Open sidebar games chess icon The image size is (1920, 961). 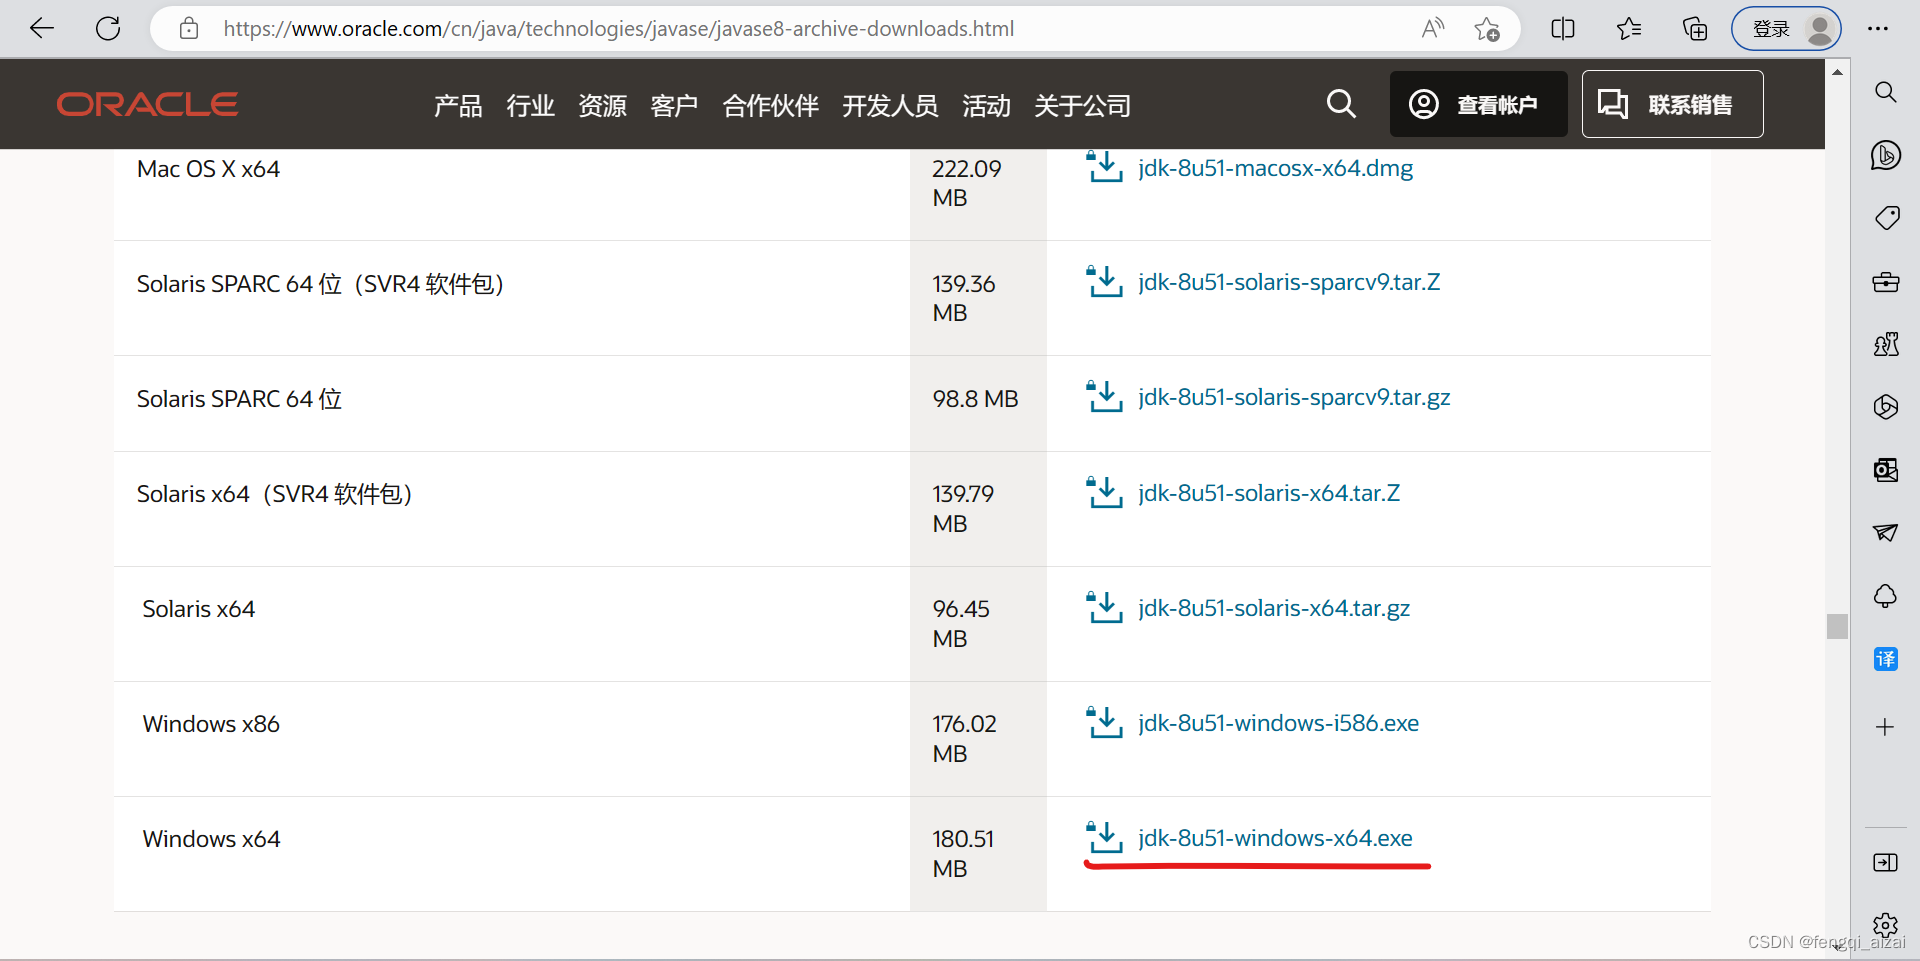1886,344
